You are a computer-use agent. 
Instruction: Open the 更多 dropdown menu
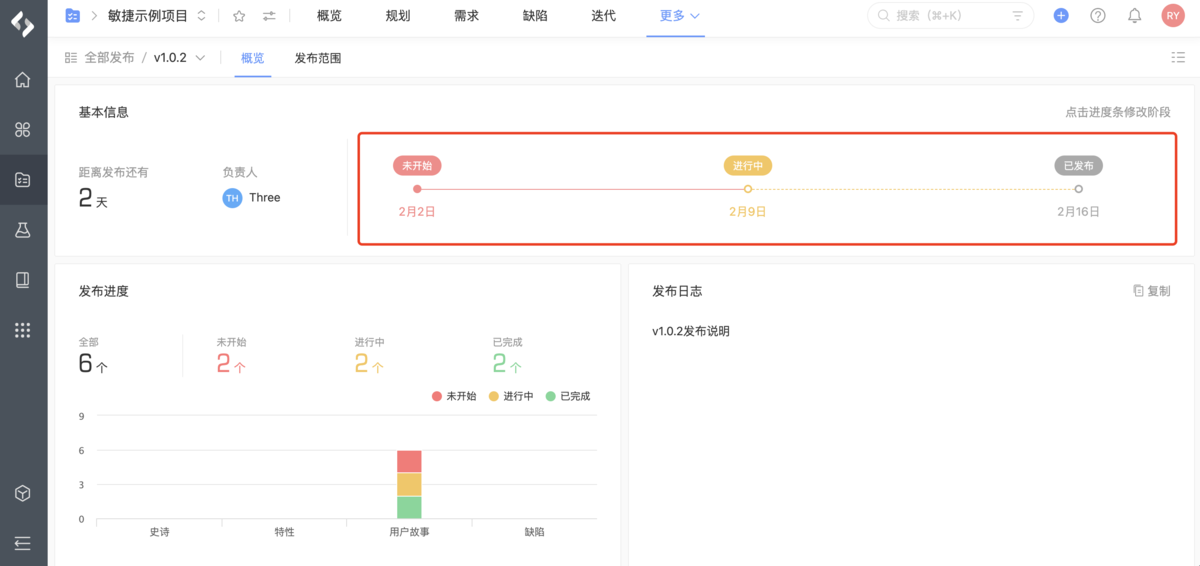click(680, 16)
